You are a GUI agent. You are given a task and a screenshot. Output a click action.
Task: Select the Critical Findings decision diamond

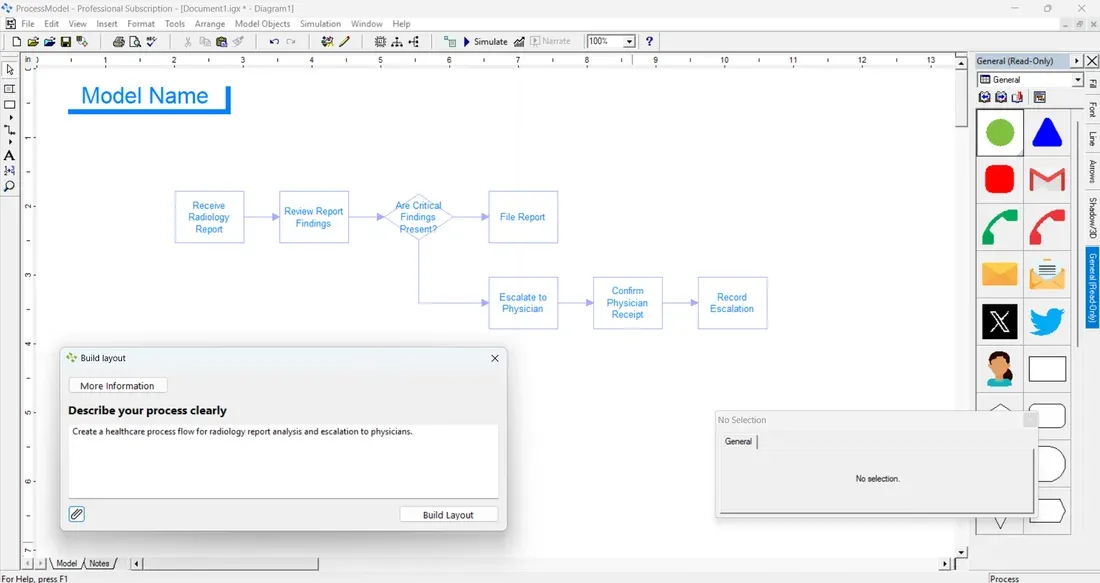(418, 217)
